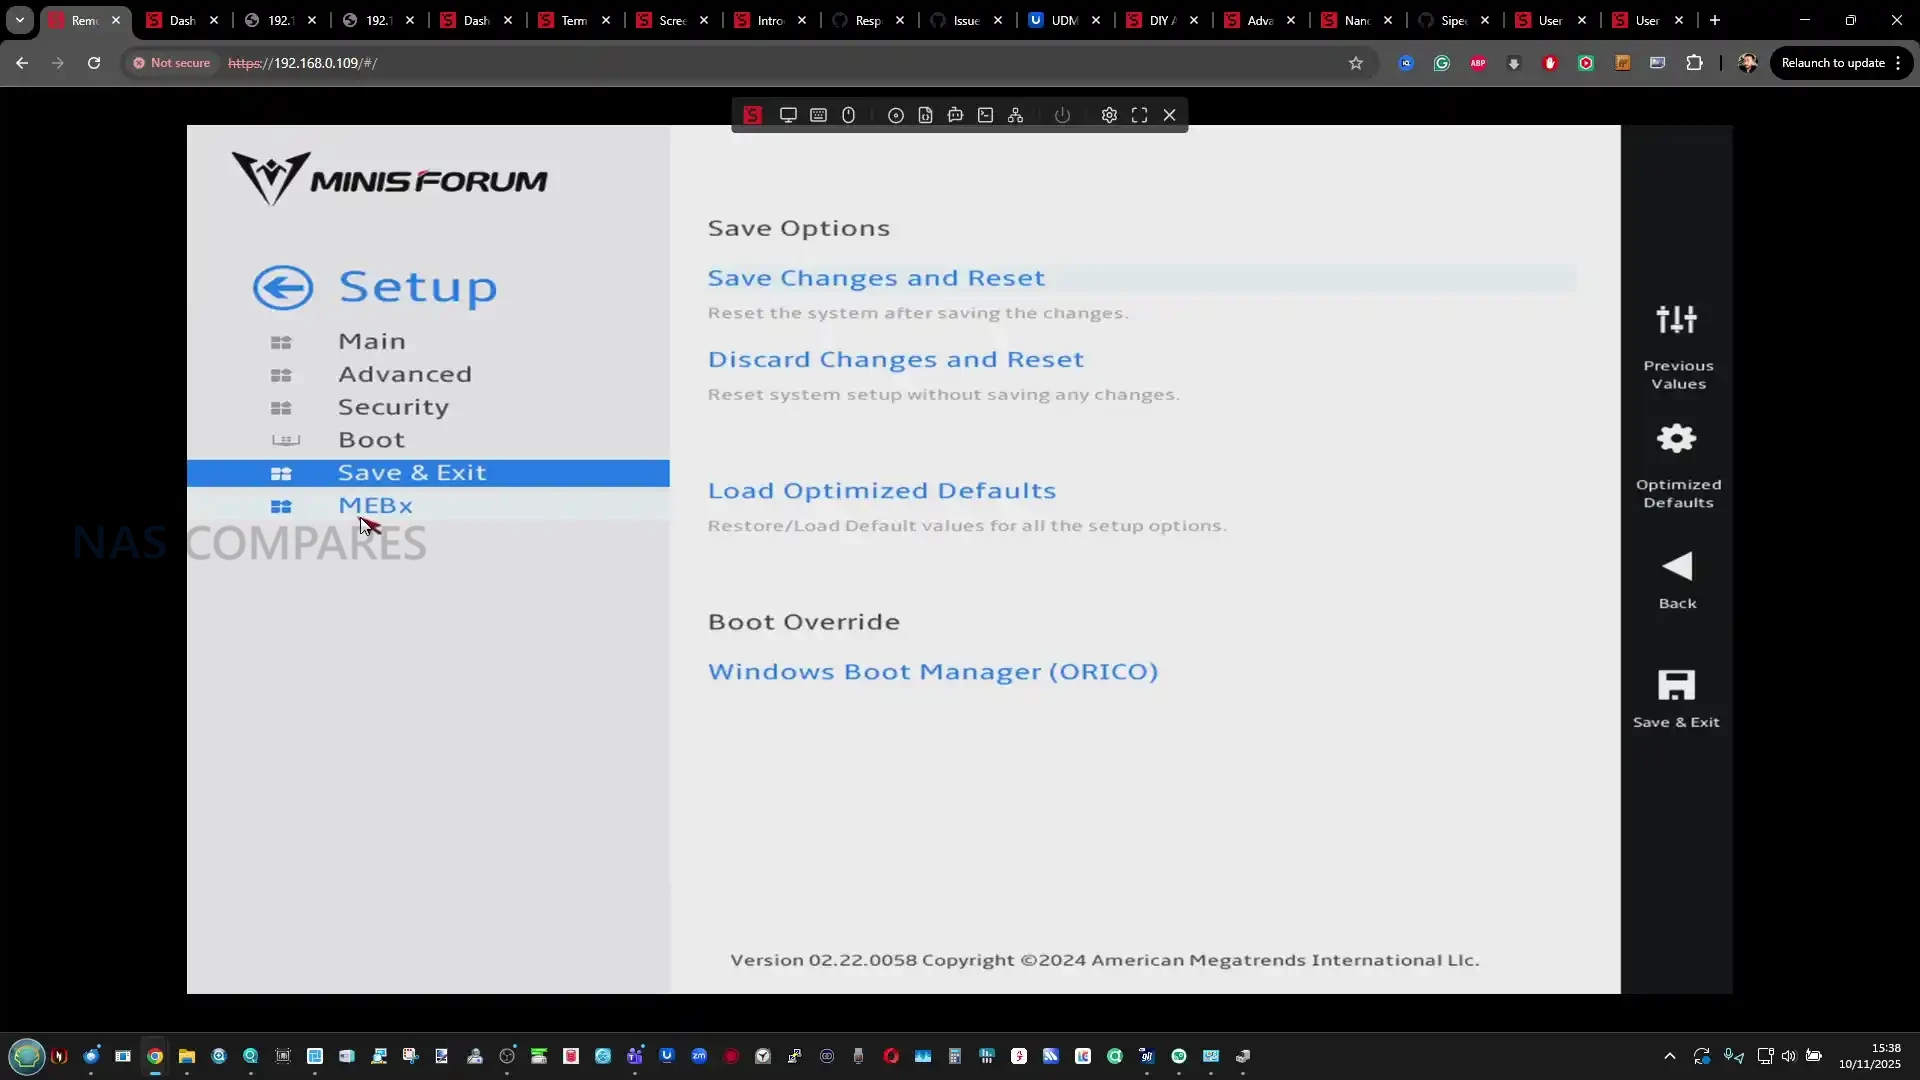1920x1080 pixels.
Task: Select Load Optimized Defaults option
Action: coord(881,491)
